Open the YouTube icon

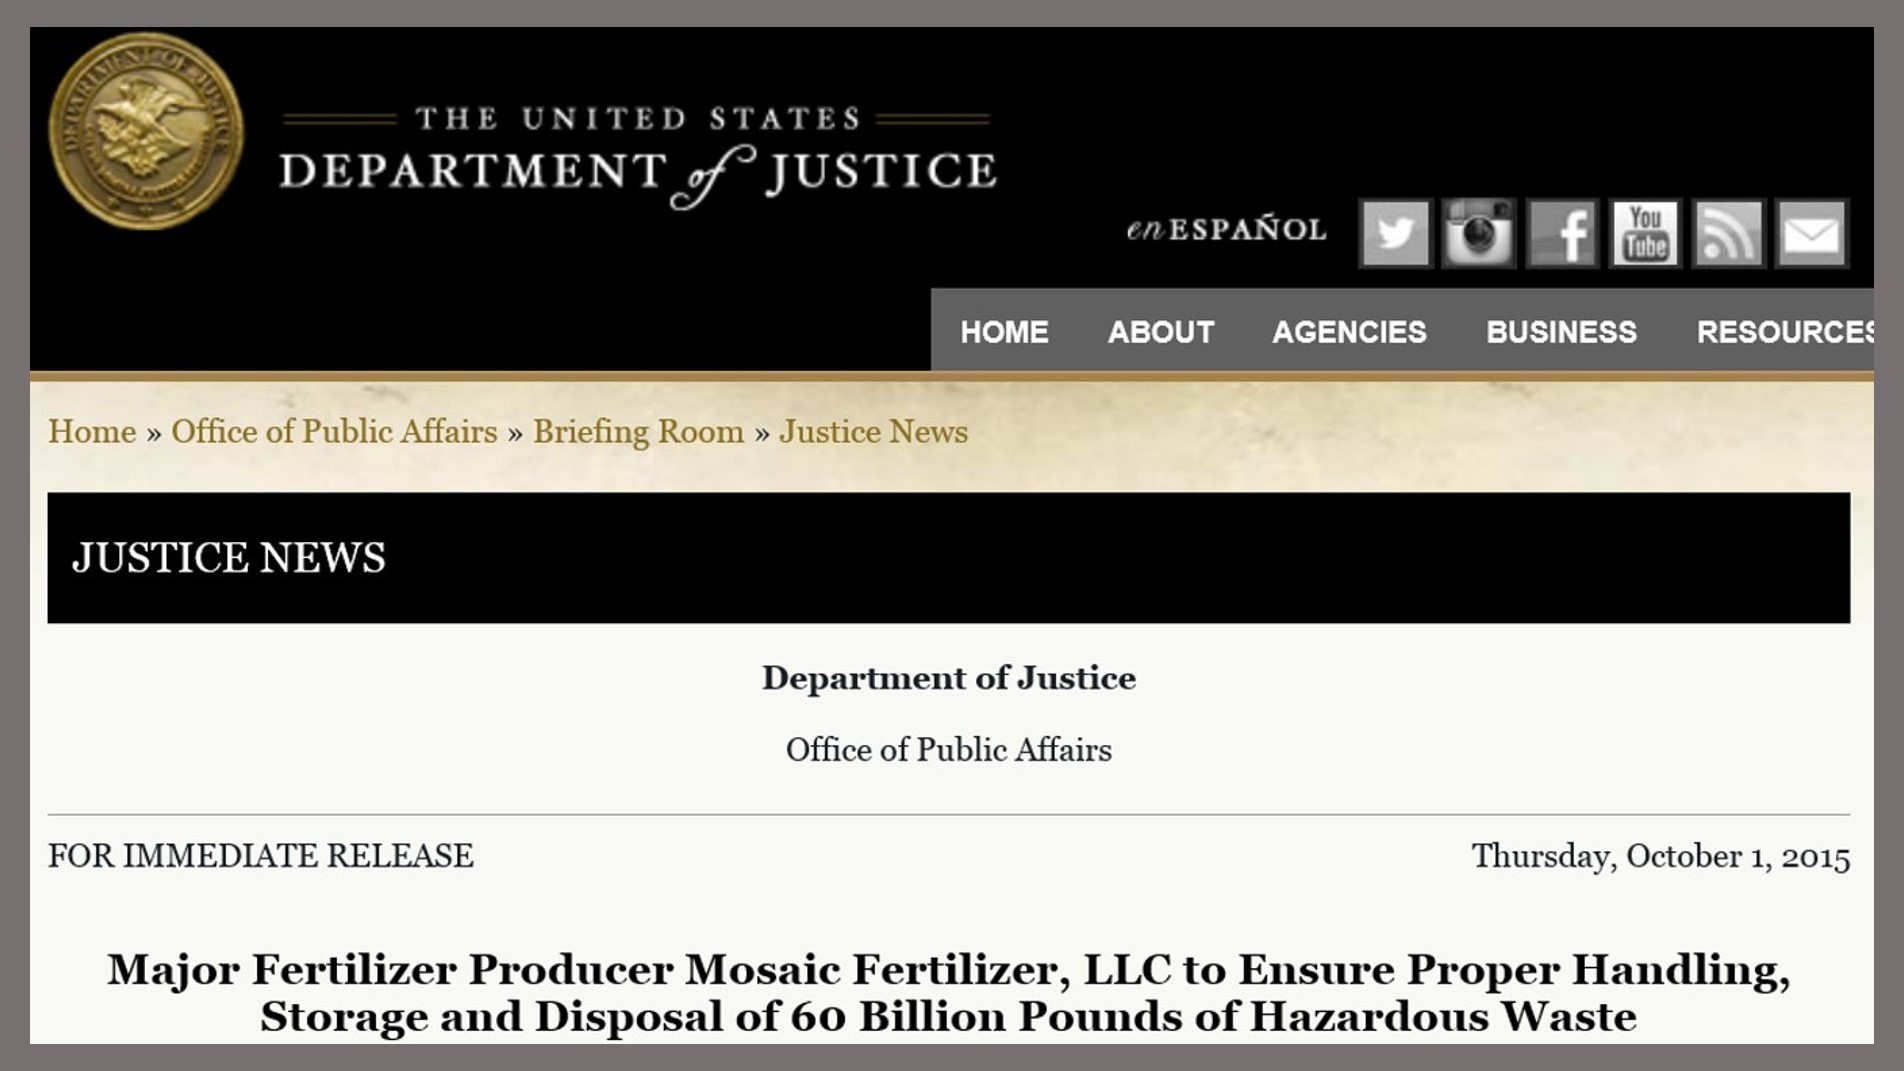click(x=1645, y=234)
